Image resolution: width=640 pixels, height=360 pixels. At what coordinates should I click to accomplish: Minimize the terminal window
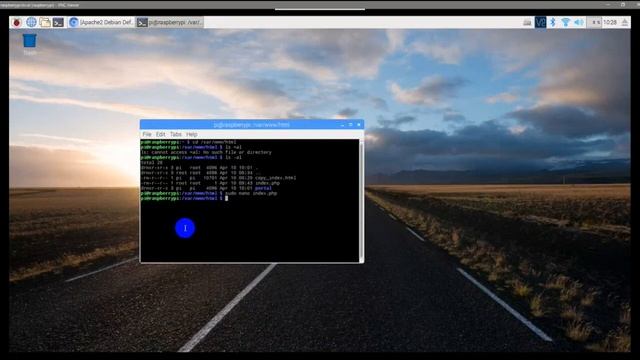342,125
